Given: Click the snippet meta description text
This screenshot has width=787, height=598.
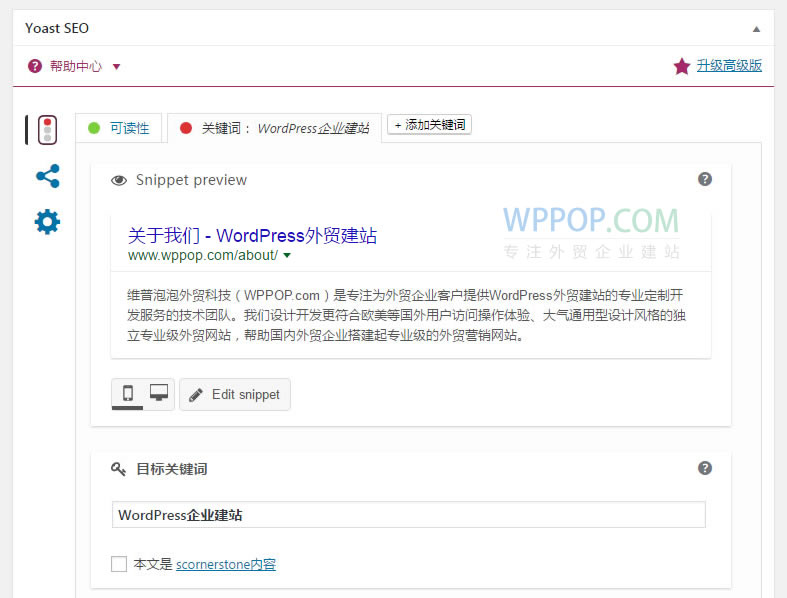Looking at the screenshot, I should 406,315.
